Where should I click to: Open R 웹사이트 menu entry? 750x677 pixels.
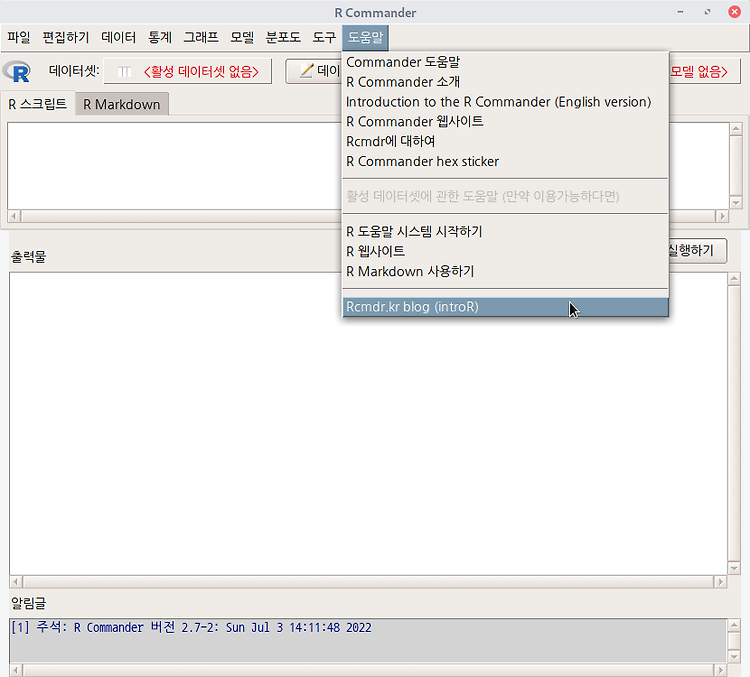505,251
